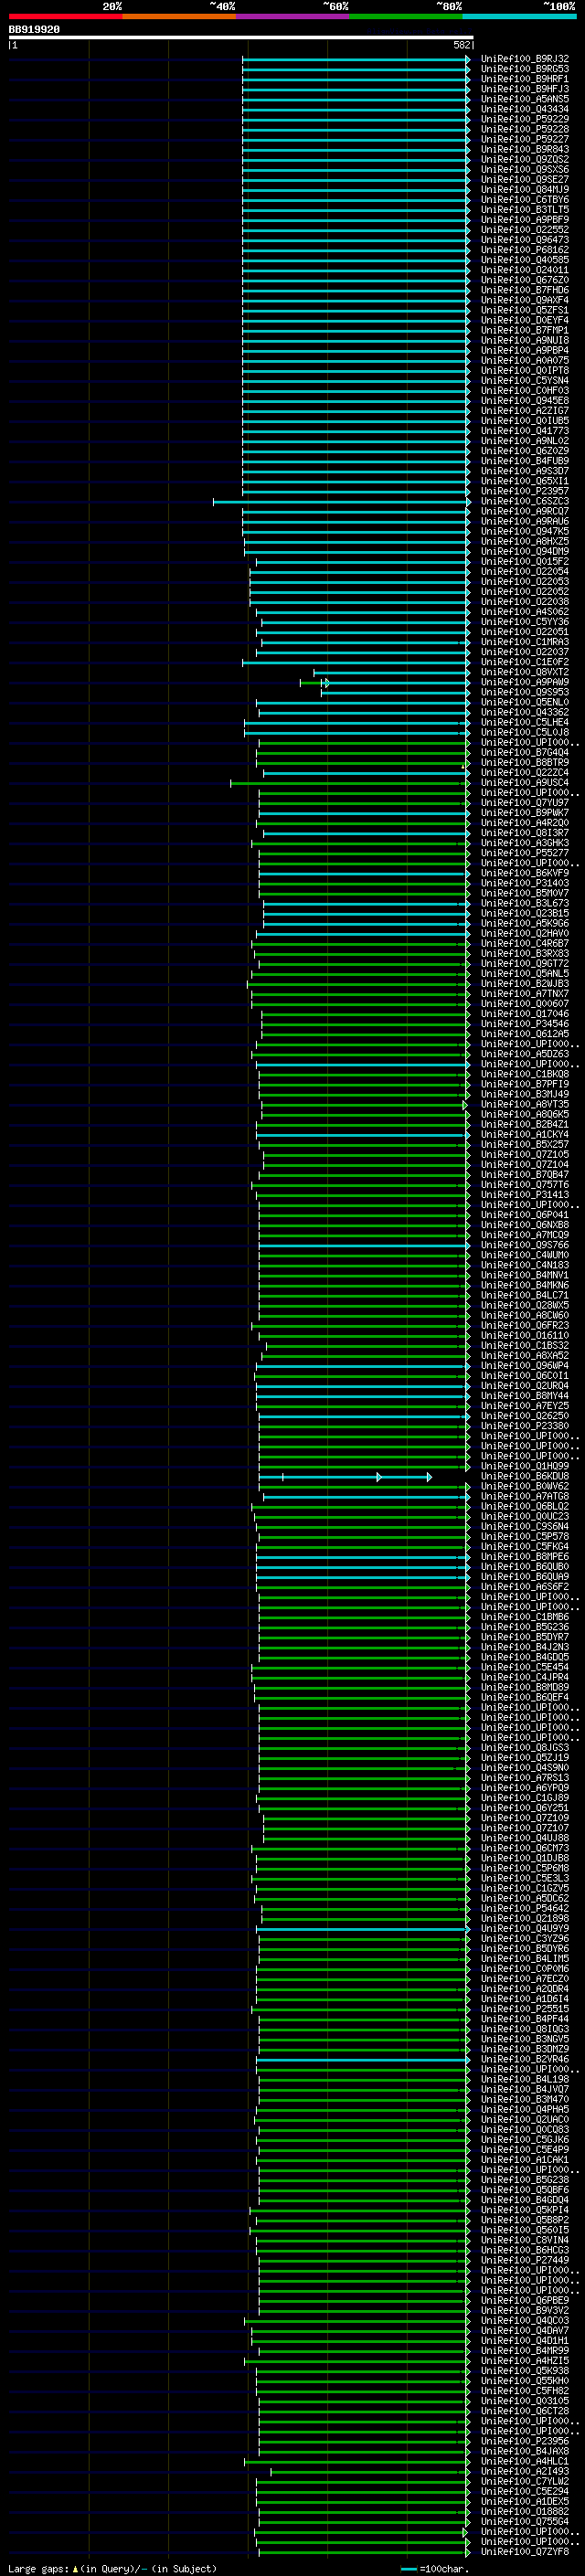The image size is (585, 2576).
Task: Click the UniRef100_P59227 label
Action: [x=525, y=139]
